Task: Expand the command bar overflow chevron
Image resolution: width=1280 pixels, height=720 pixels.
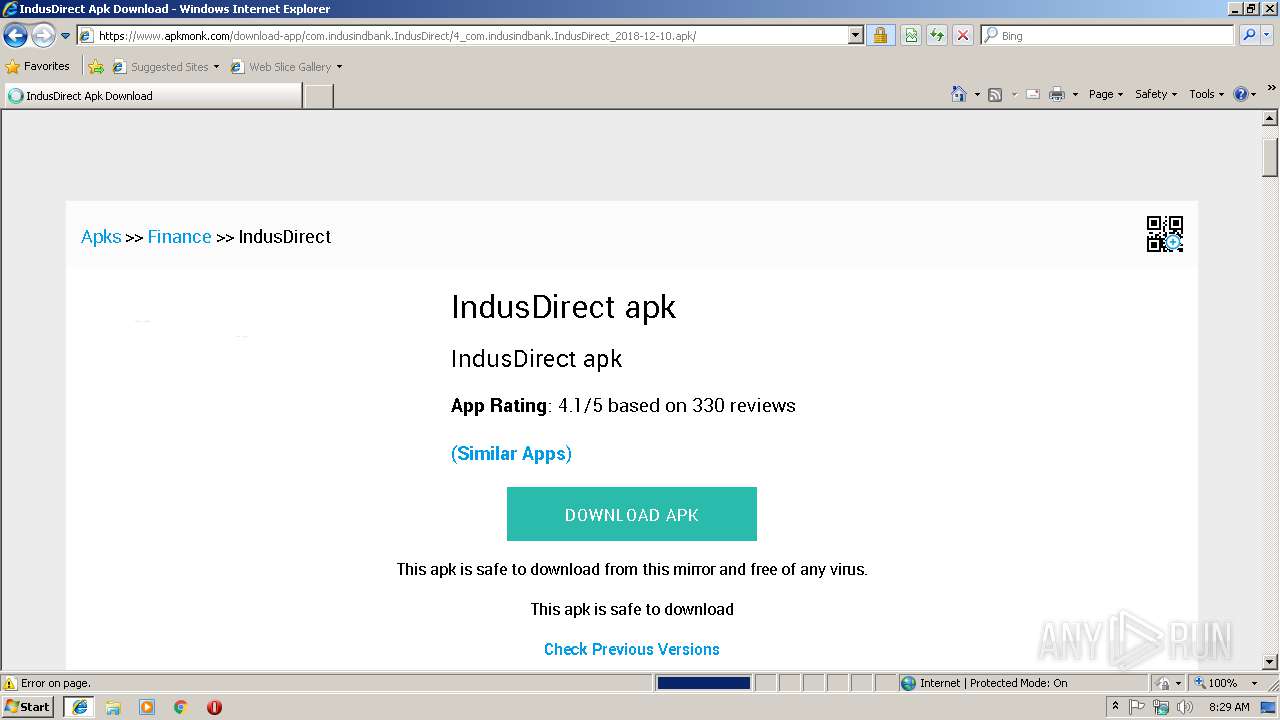Action: (1271, 89)
